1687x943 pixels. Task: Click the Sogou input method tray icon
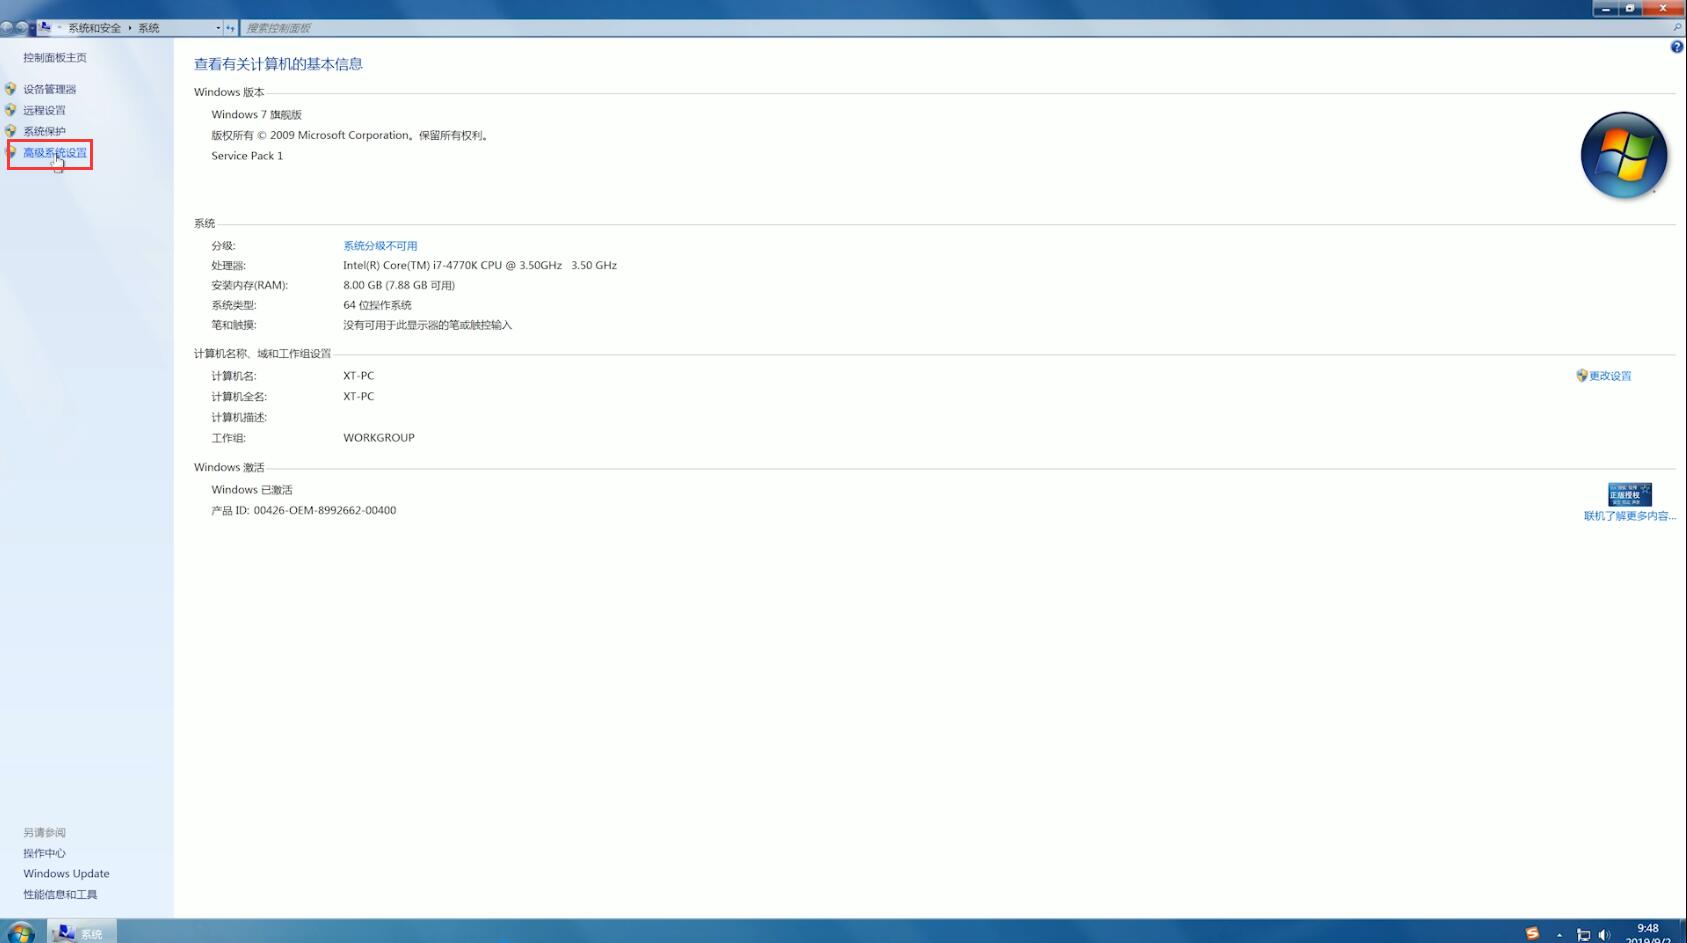[x=1532, y=933]
